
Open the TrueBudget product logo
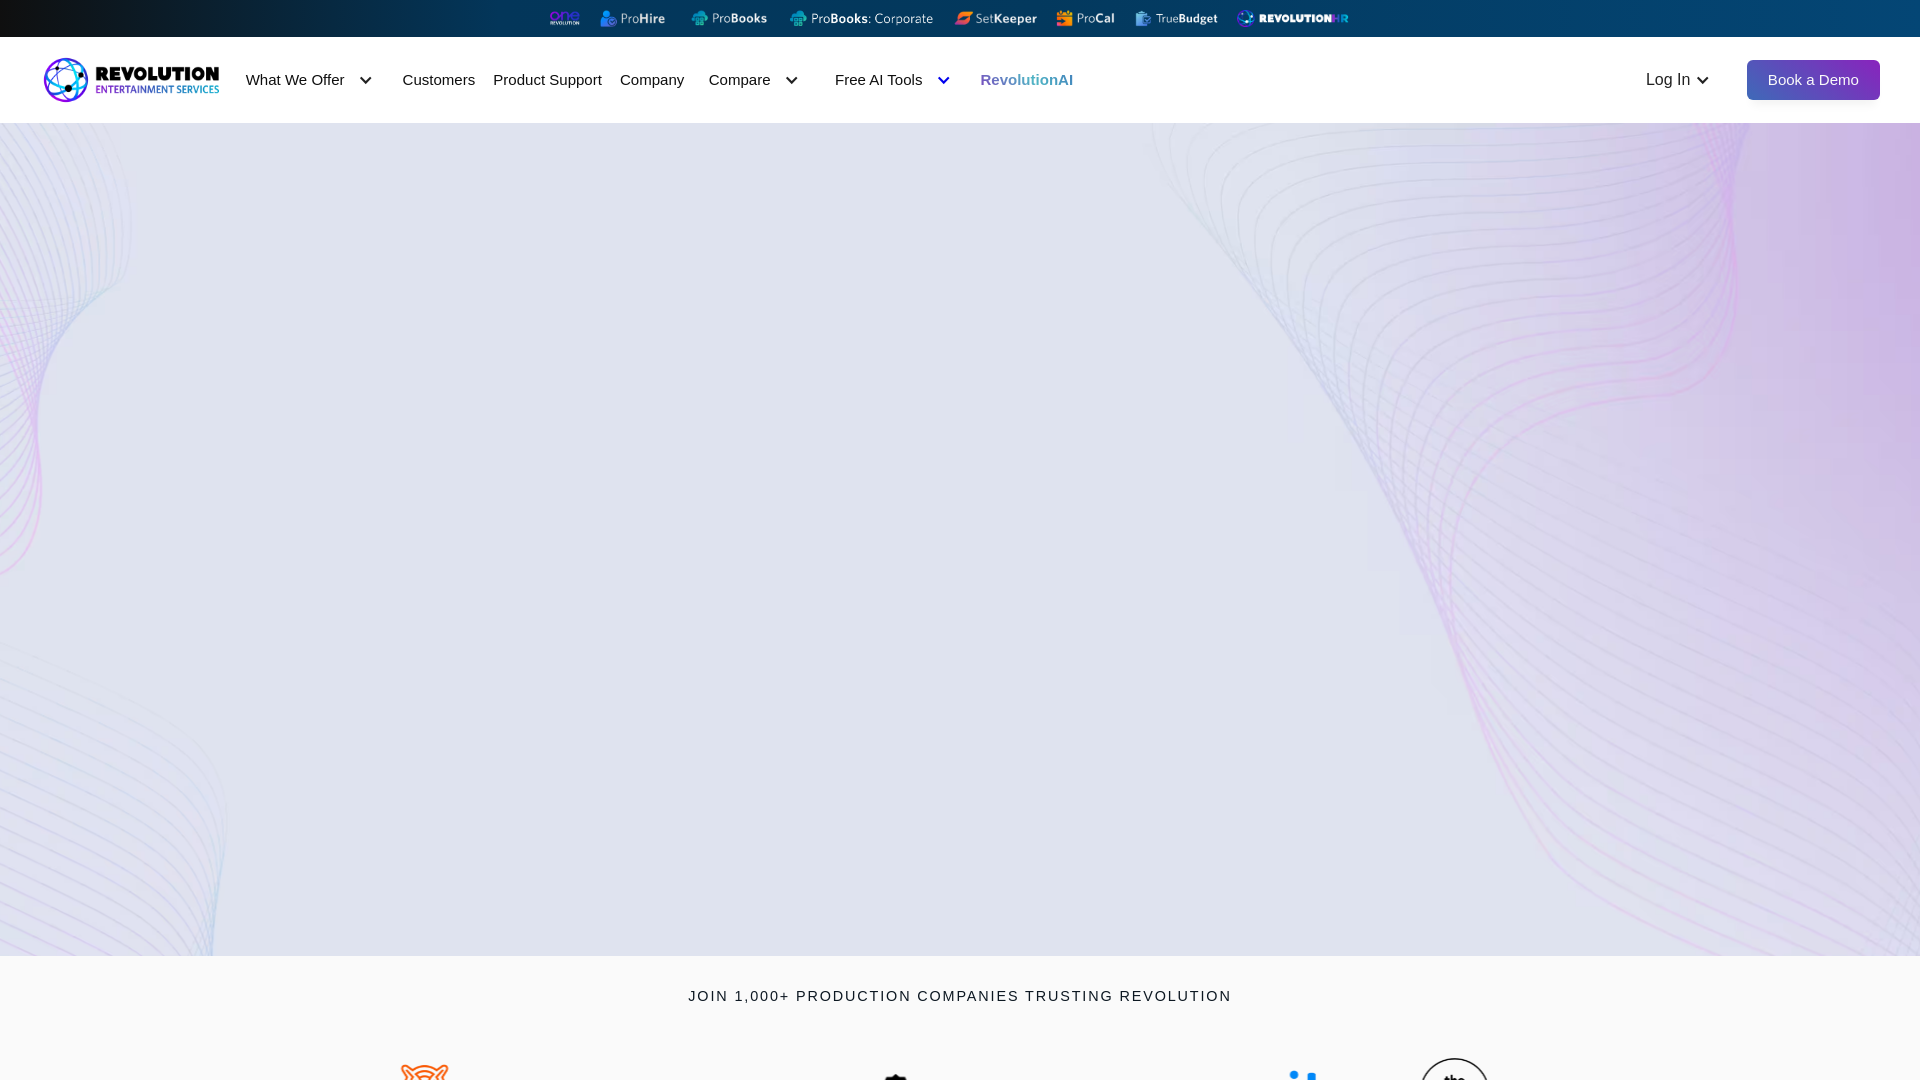(x=1176, y=18)
